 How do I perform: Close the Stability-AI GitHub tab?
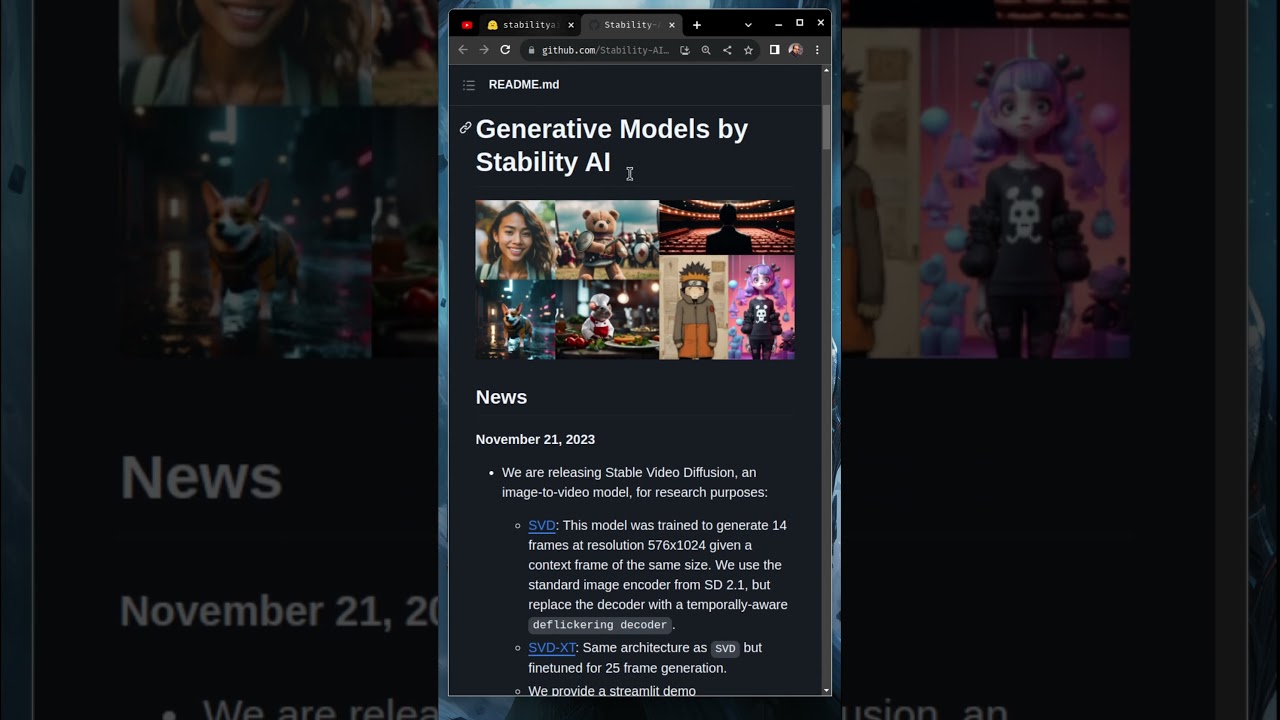672,25
